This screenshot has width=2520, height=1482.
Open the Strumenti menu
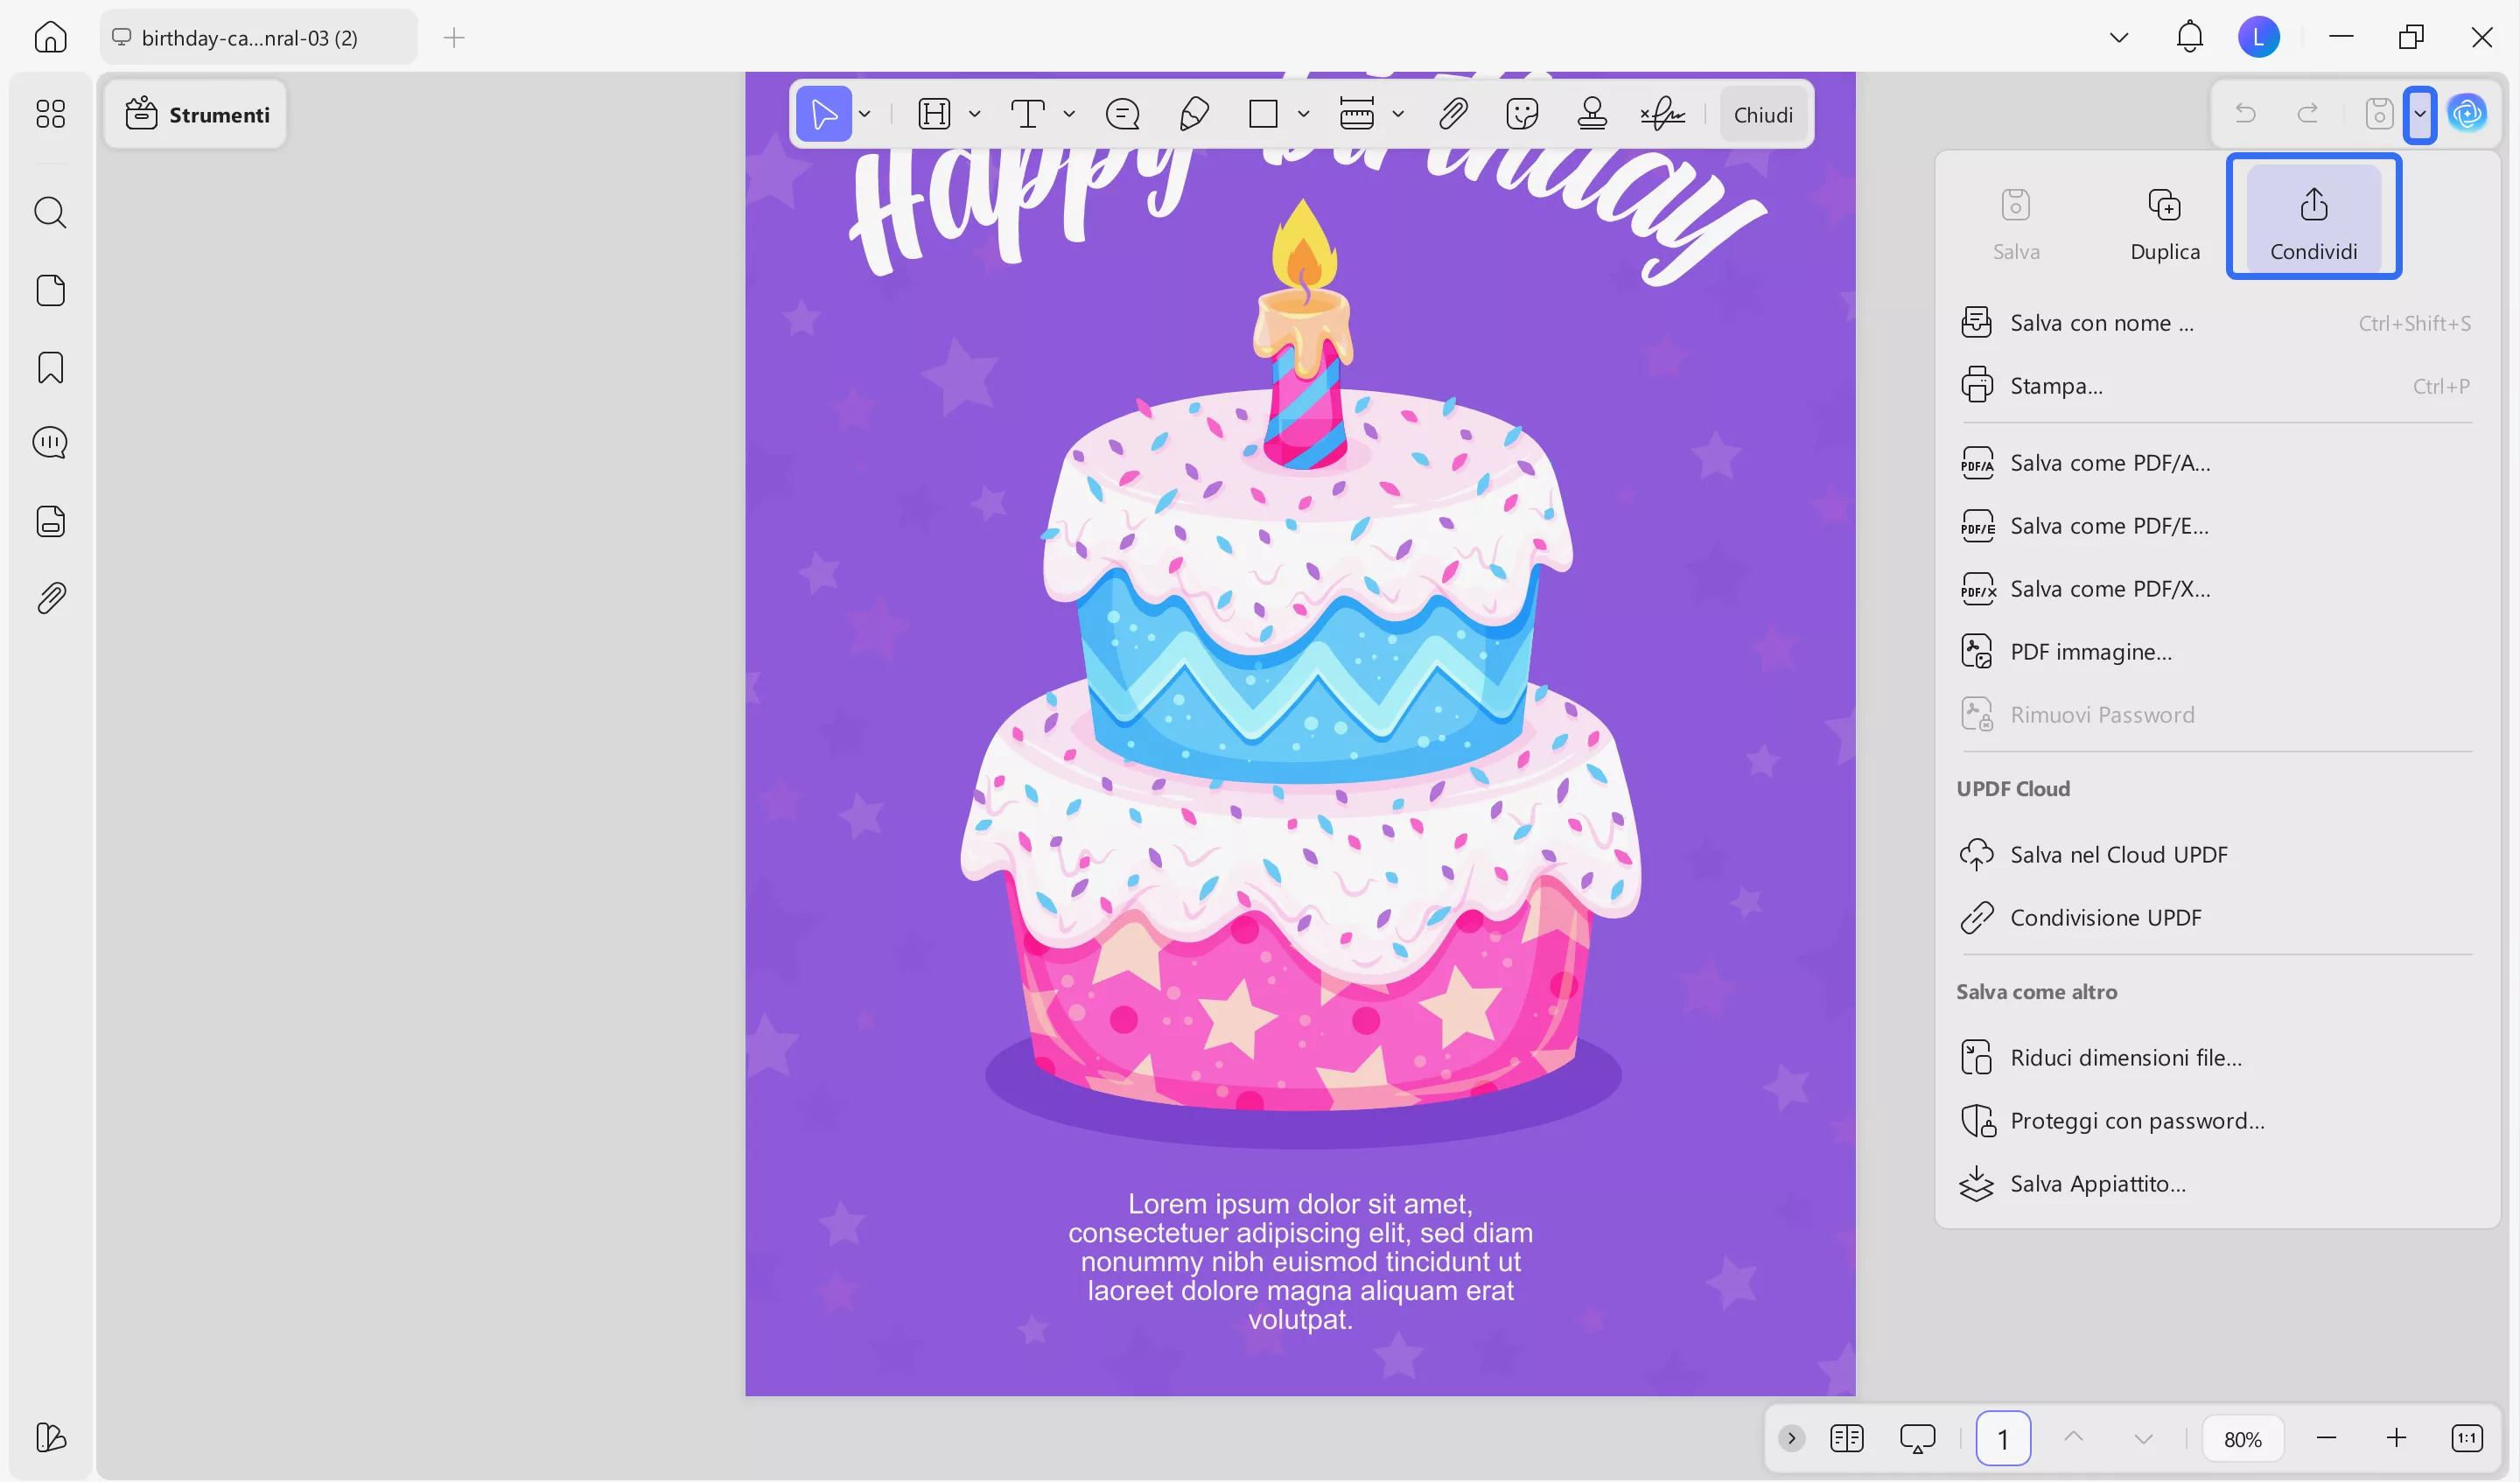coord(196,114)
